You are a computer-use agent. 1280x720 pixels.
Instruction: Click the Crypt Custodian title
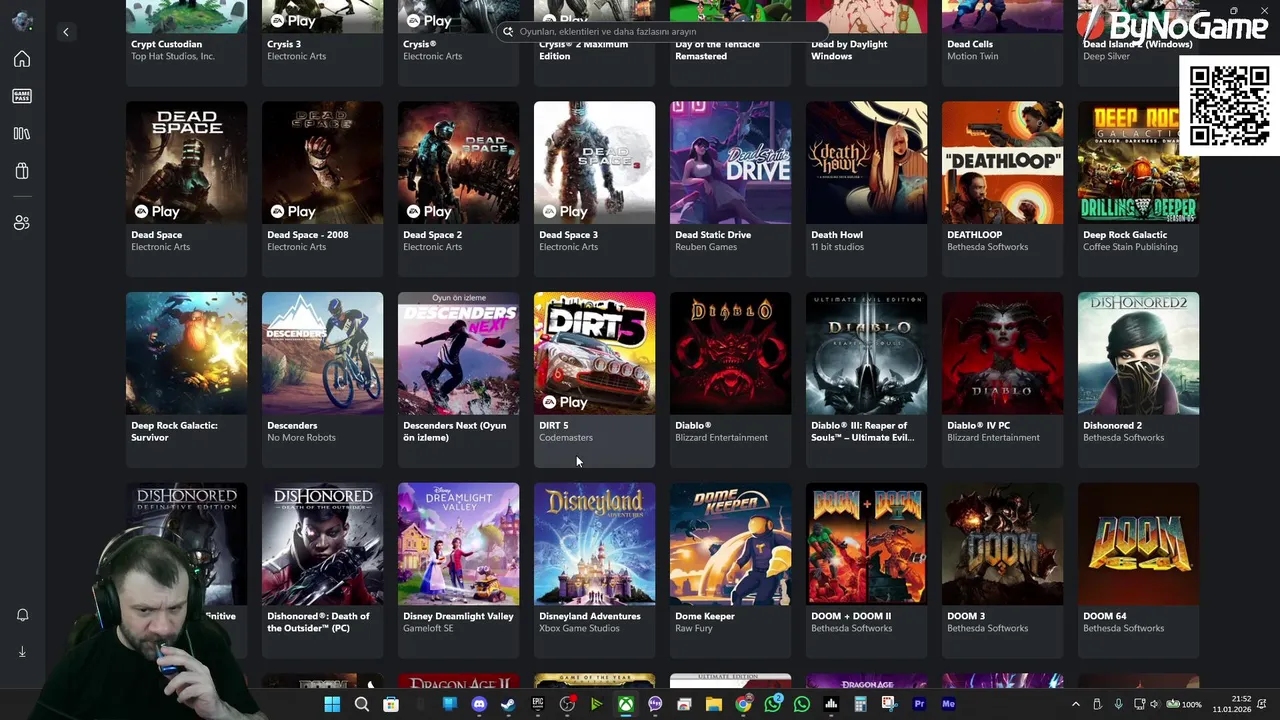[x=166, y=44]
